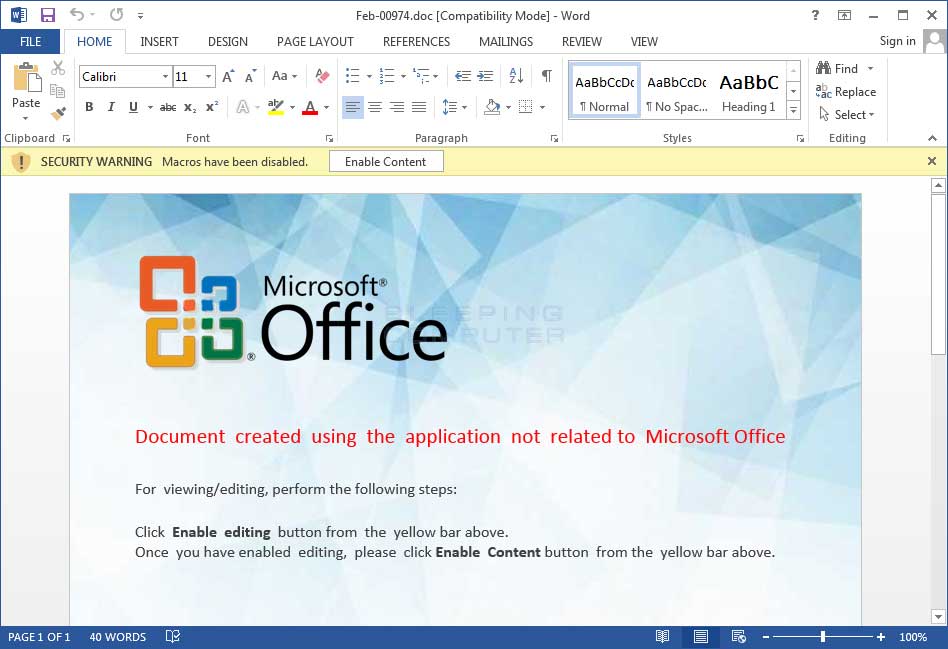Expand the Styles gallery More arrow
This screenshot has width=948, height=649.
click(793, 110)
